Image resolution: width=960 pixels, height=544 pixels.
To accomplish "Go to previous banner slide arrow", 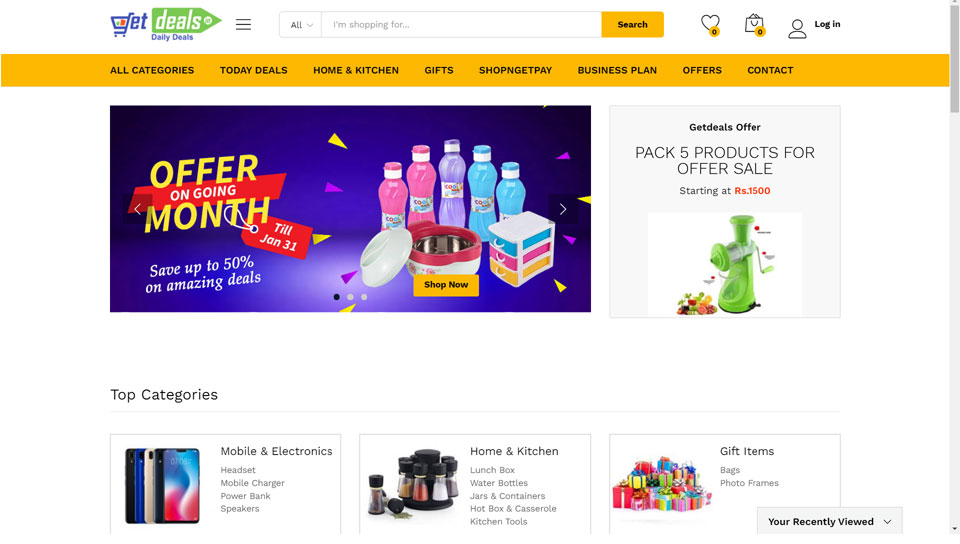I will click(x=138, y=209).
